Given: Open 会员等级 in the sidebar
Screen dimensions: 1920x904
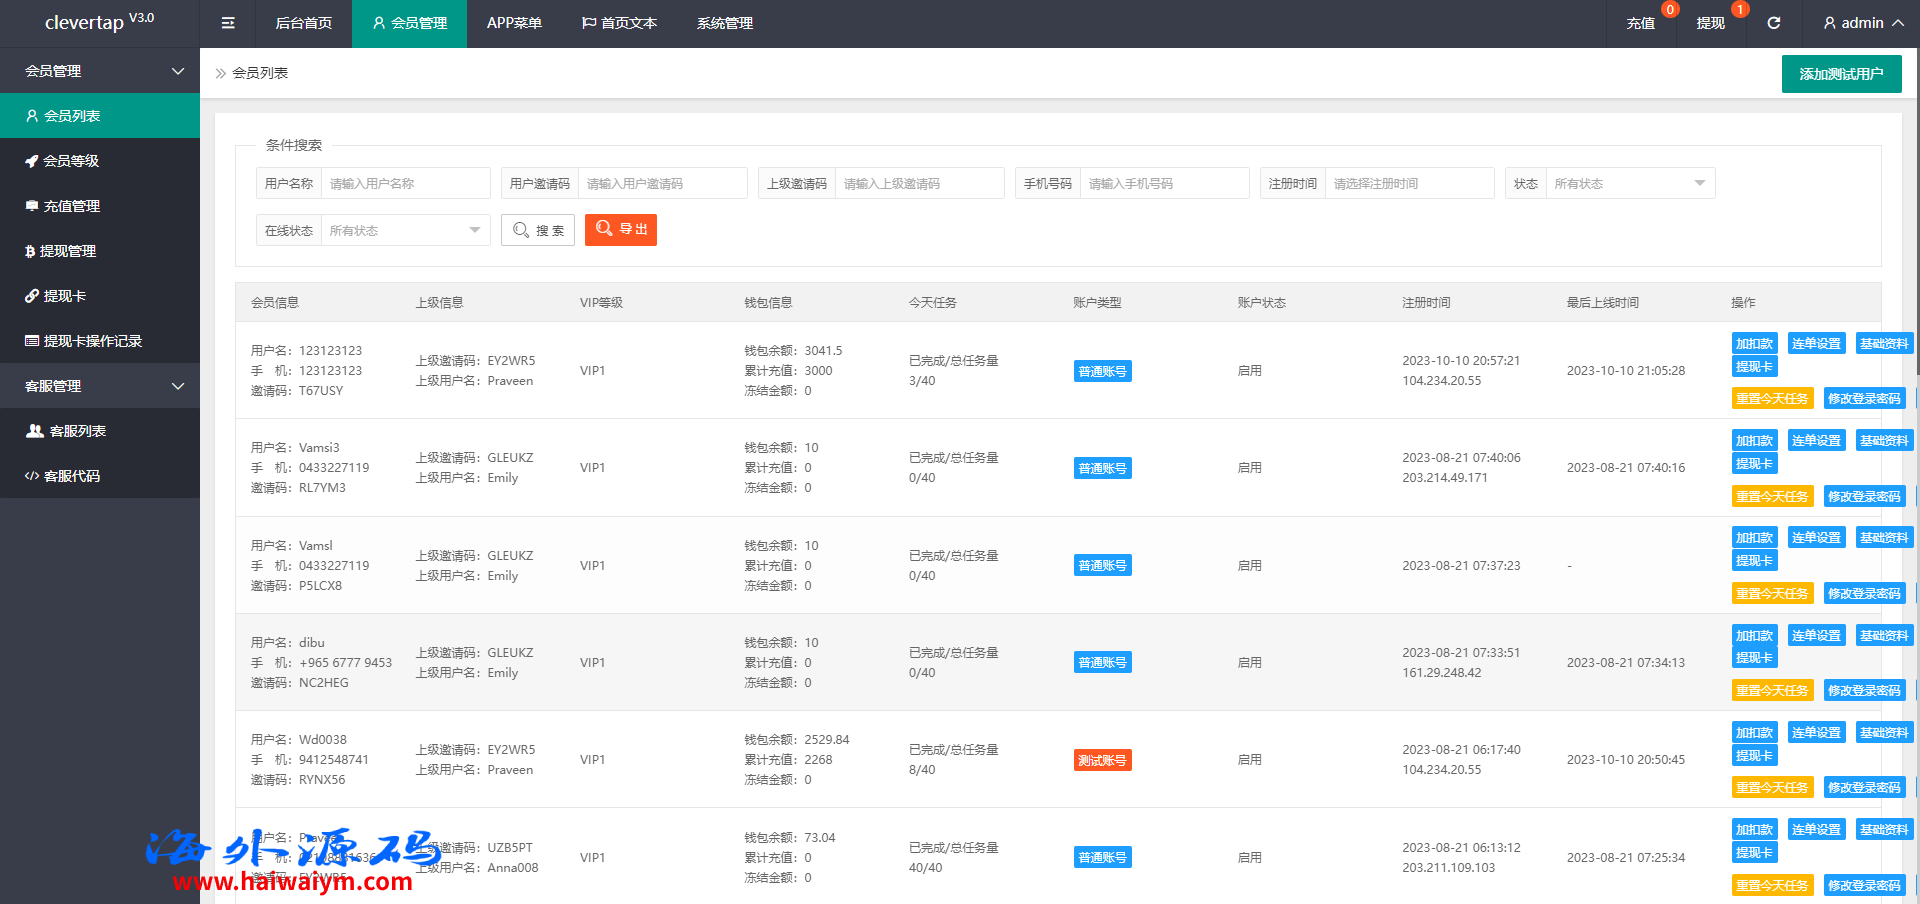Looking at the screenshot, I should 70,161.
